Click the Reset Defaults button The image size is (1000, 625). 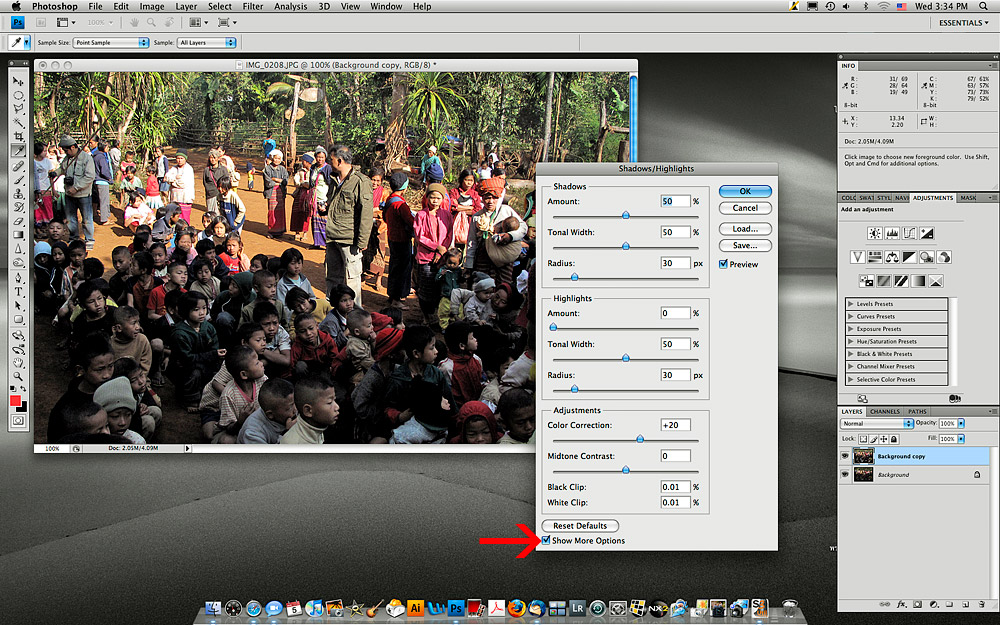580,526
